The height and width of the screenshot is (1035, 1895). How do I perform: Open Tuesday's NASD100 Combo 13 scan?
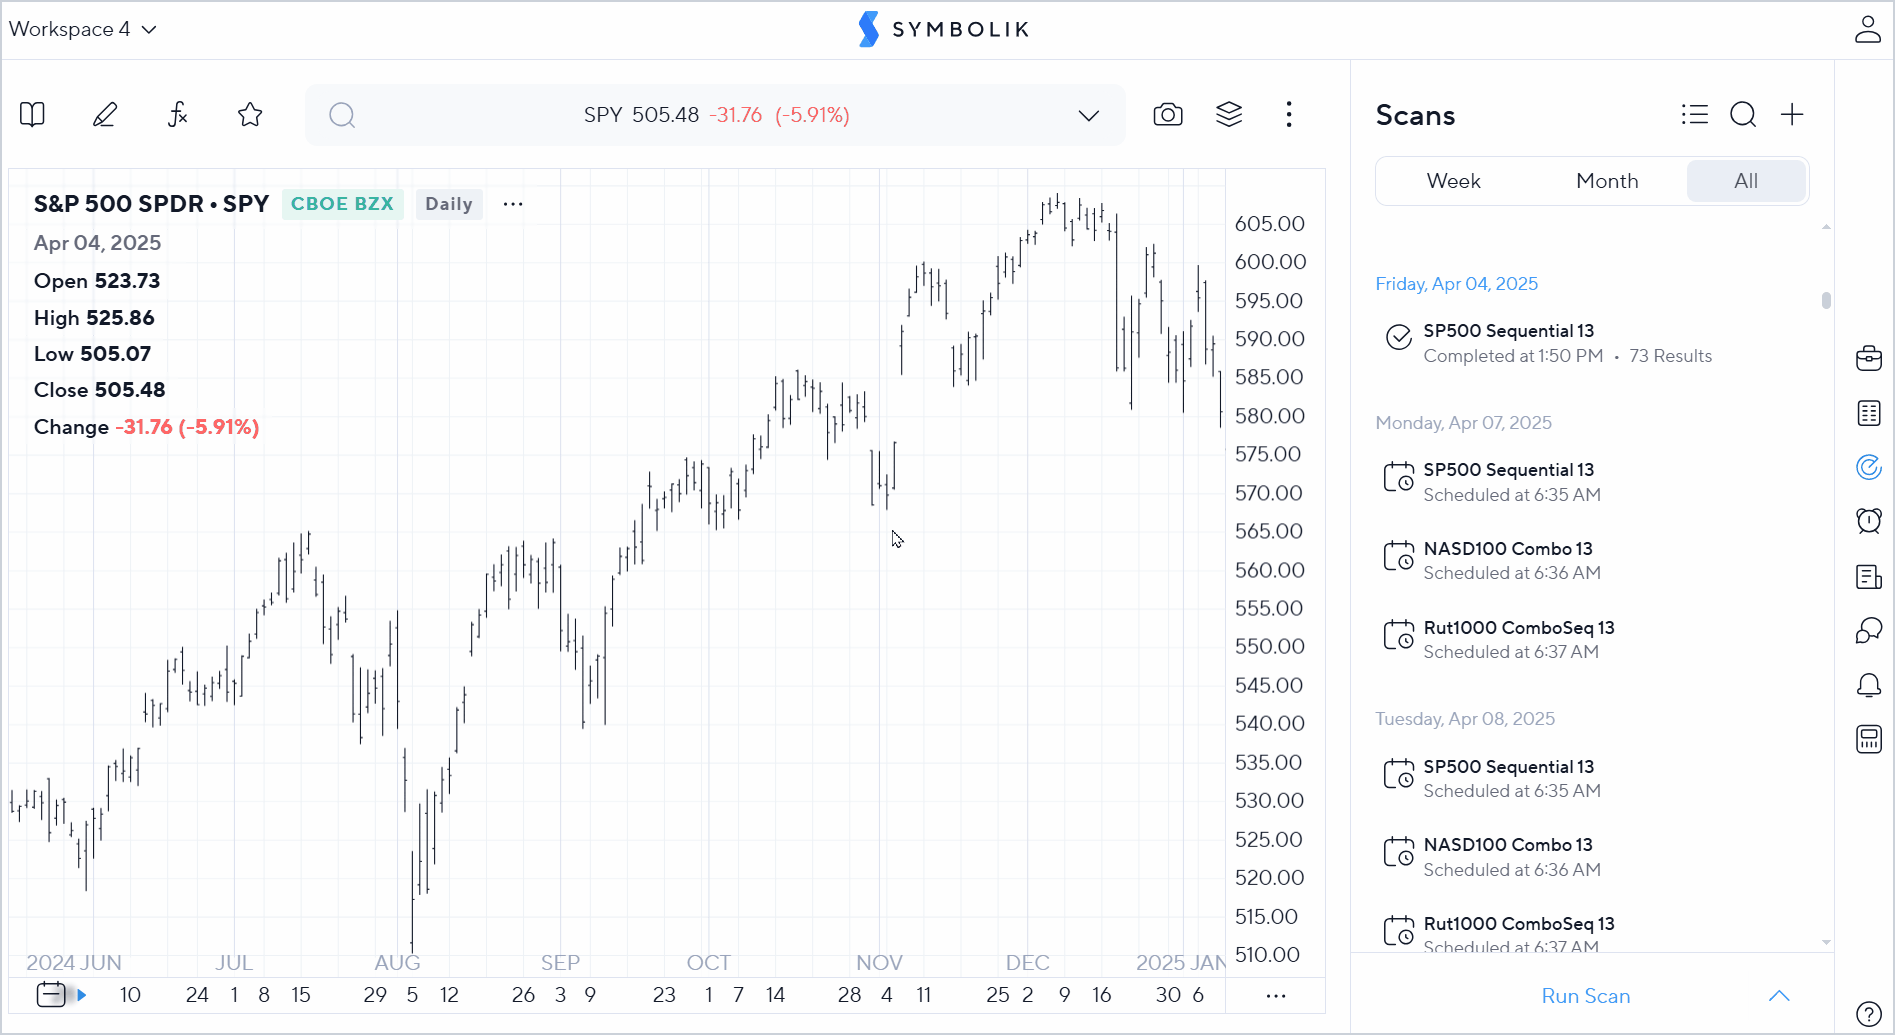(x=1592, y=857)
